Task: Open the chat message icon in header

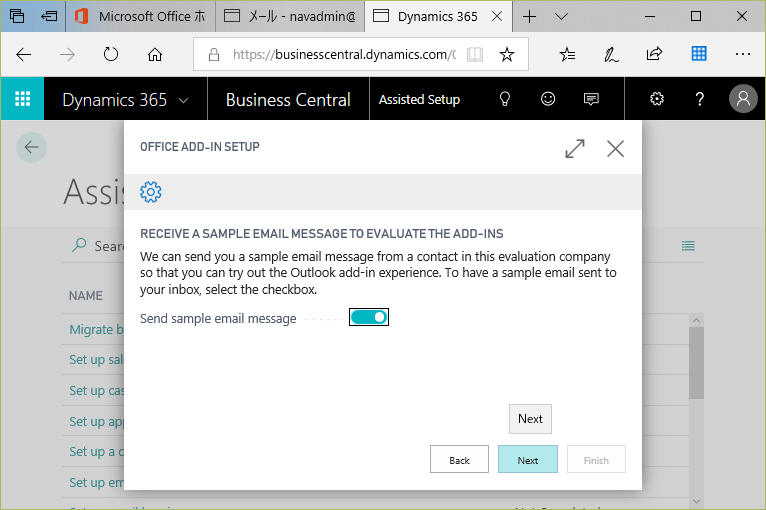Action: click(x=591, y=99)
